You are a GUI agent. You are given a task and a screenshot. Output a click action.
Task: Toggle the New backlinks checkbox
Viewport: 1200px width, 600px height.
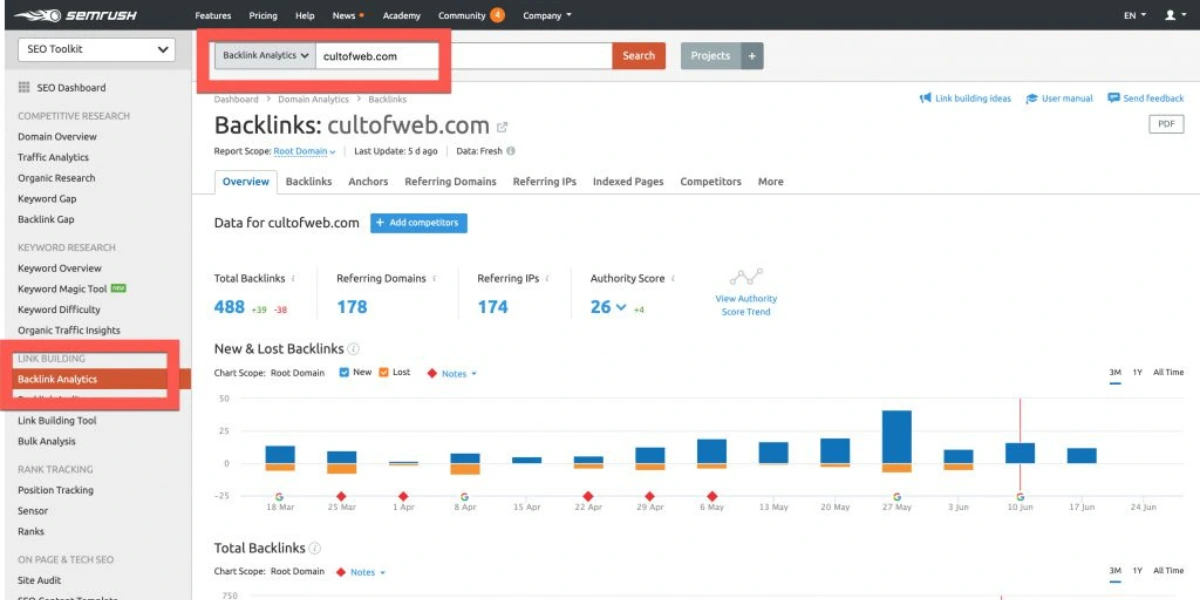pos(344,372)
